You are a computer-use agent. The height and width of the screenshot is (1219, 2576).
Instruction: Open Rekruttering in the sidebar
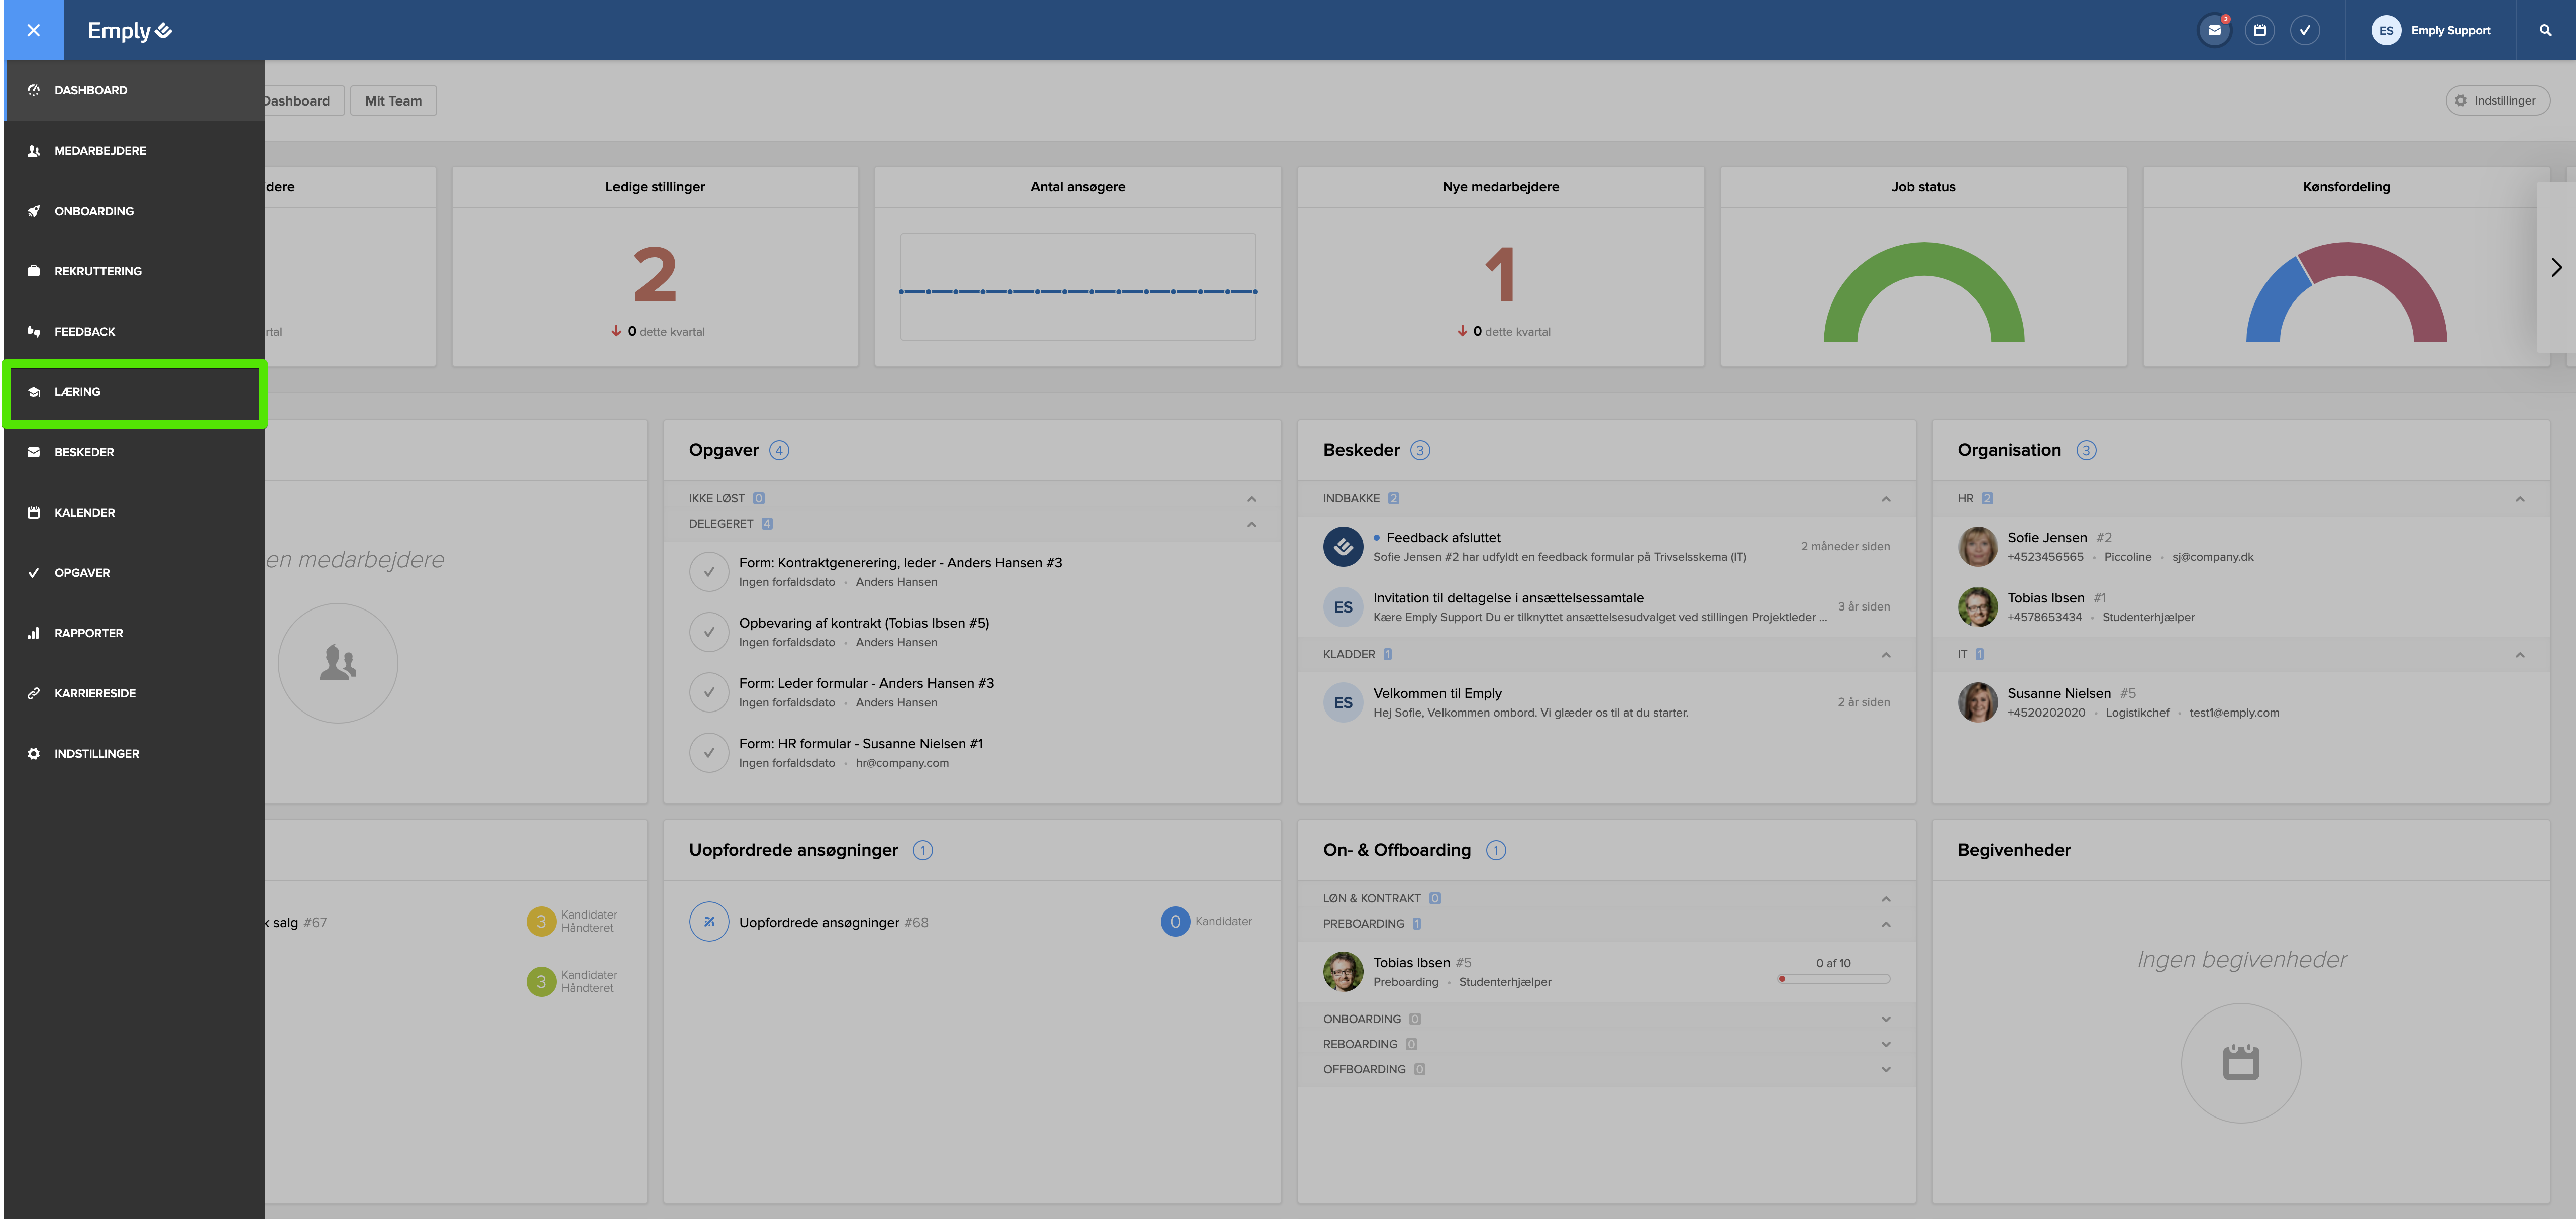(x=98, y=271)
